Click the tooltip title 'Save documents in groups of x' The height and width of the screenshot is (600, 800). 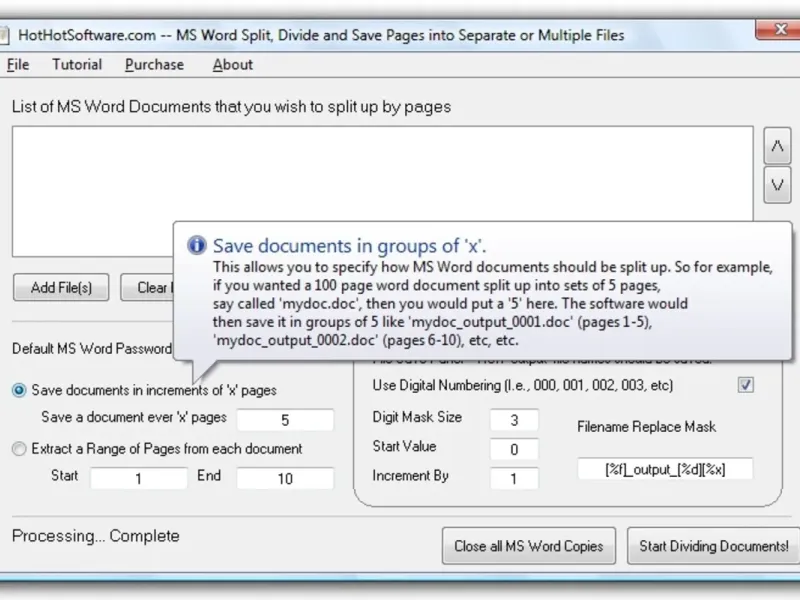coord(349,246)
